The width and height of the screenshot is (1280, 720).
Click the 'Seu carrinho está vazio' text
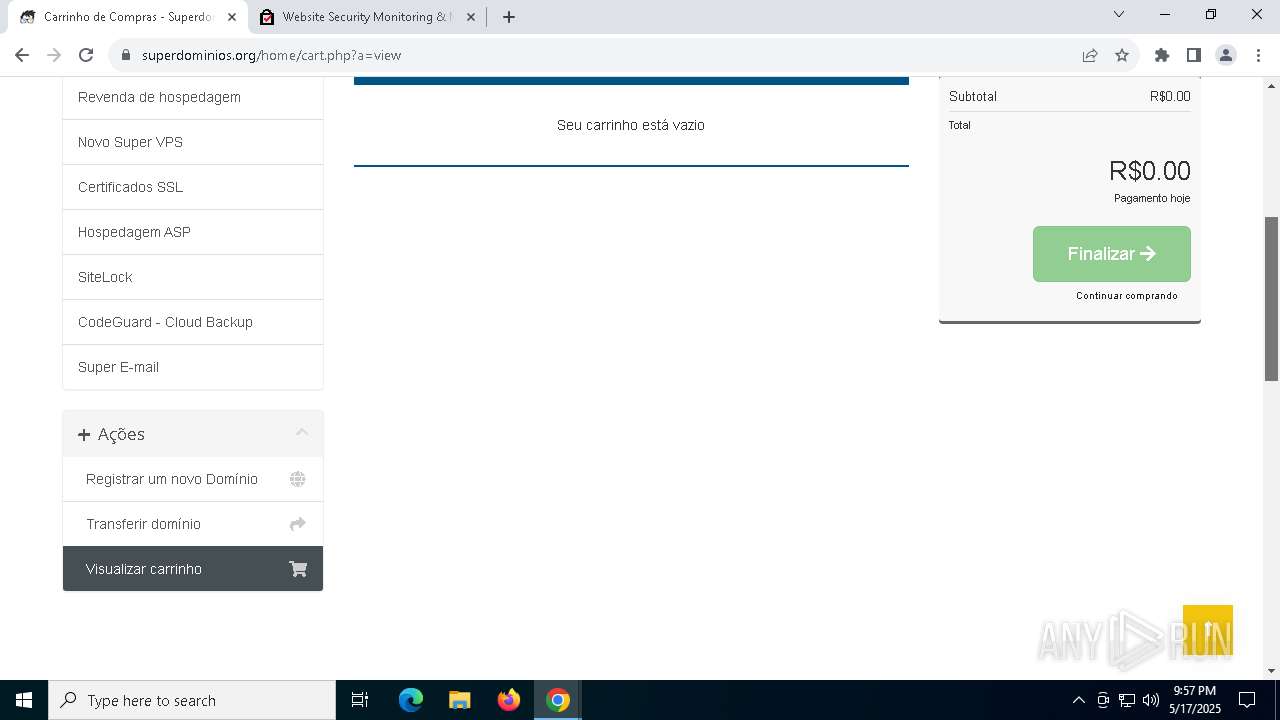631,125
